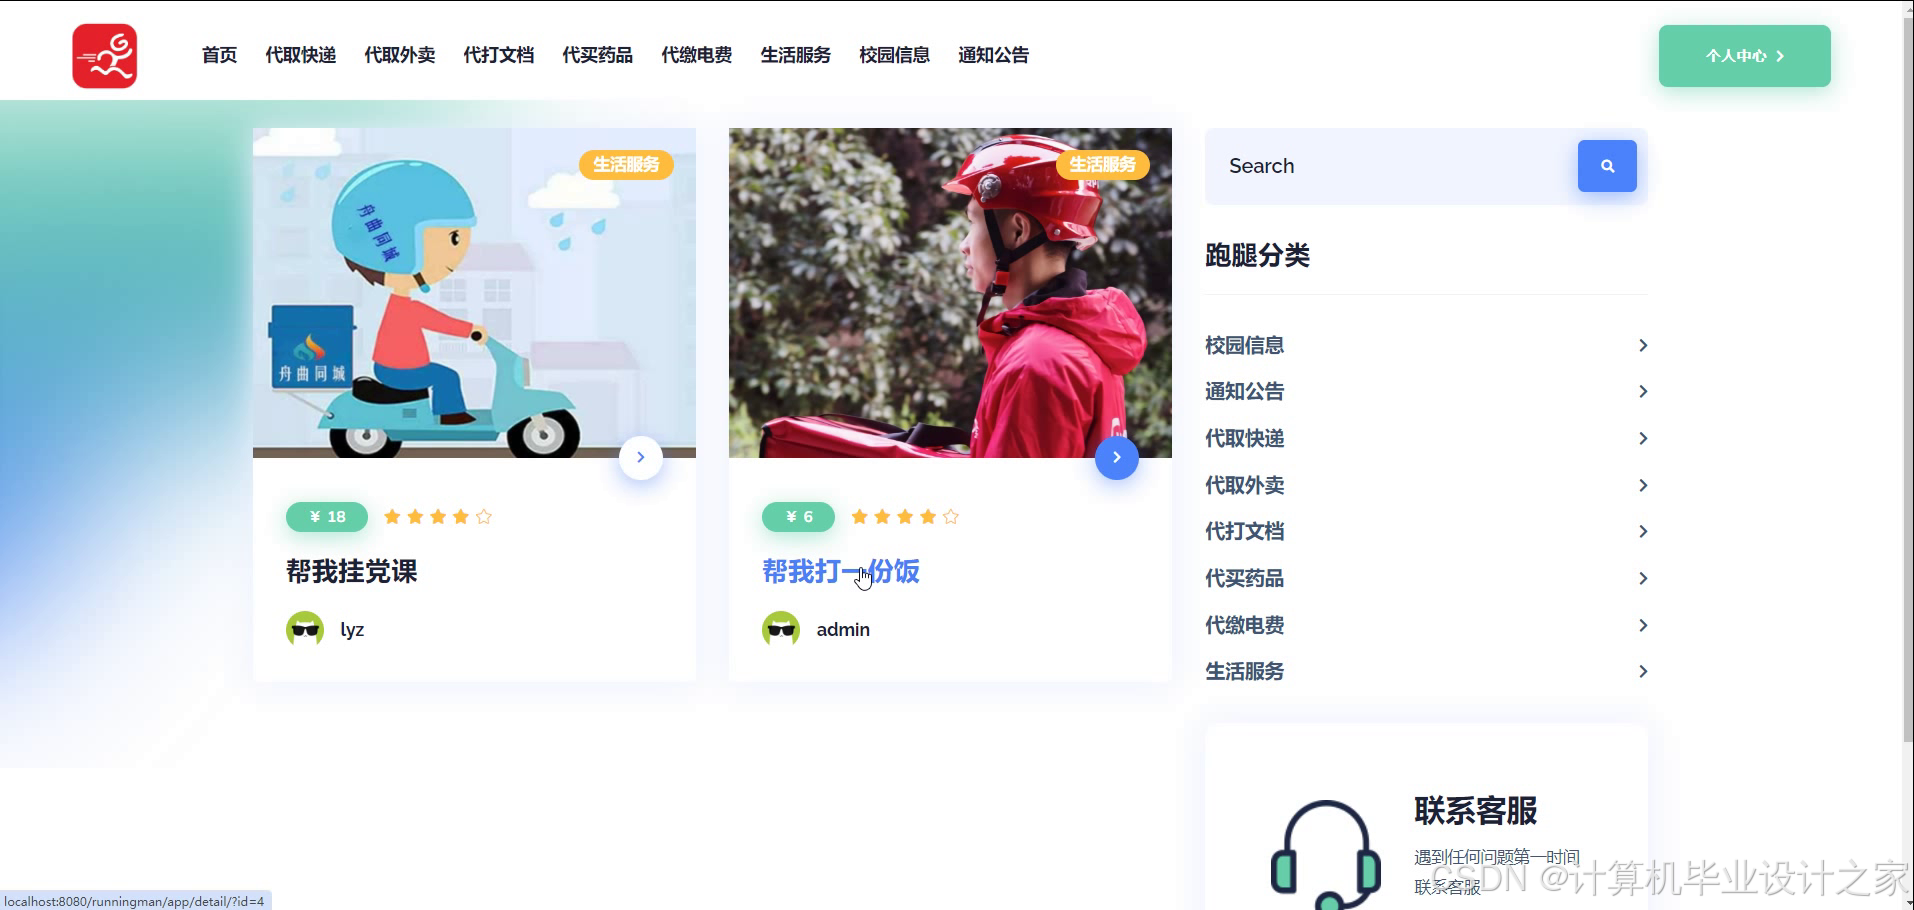1914x910 pixels.
Task: Expand the 代打文档 category chevron
Action: pyautogui.click(x=1642, y=531)
